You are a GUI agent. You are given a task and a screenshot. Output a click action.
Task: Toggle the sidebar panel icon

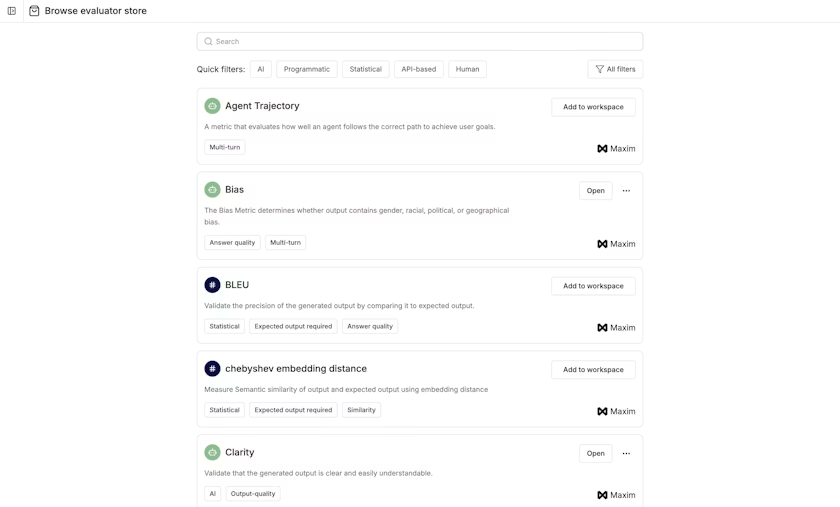point(12,11)
